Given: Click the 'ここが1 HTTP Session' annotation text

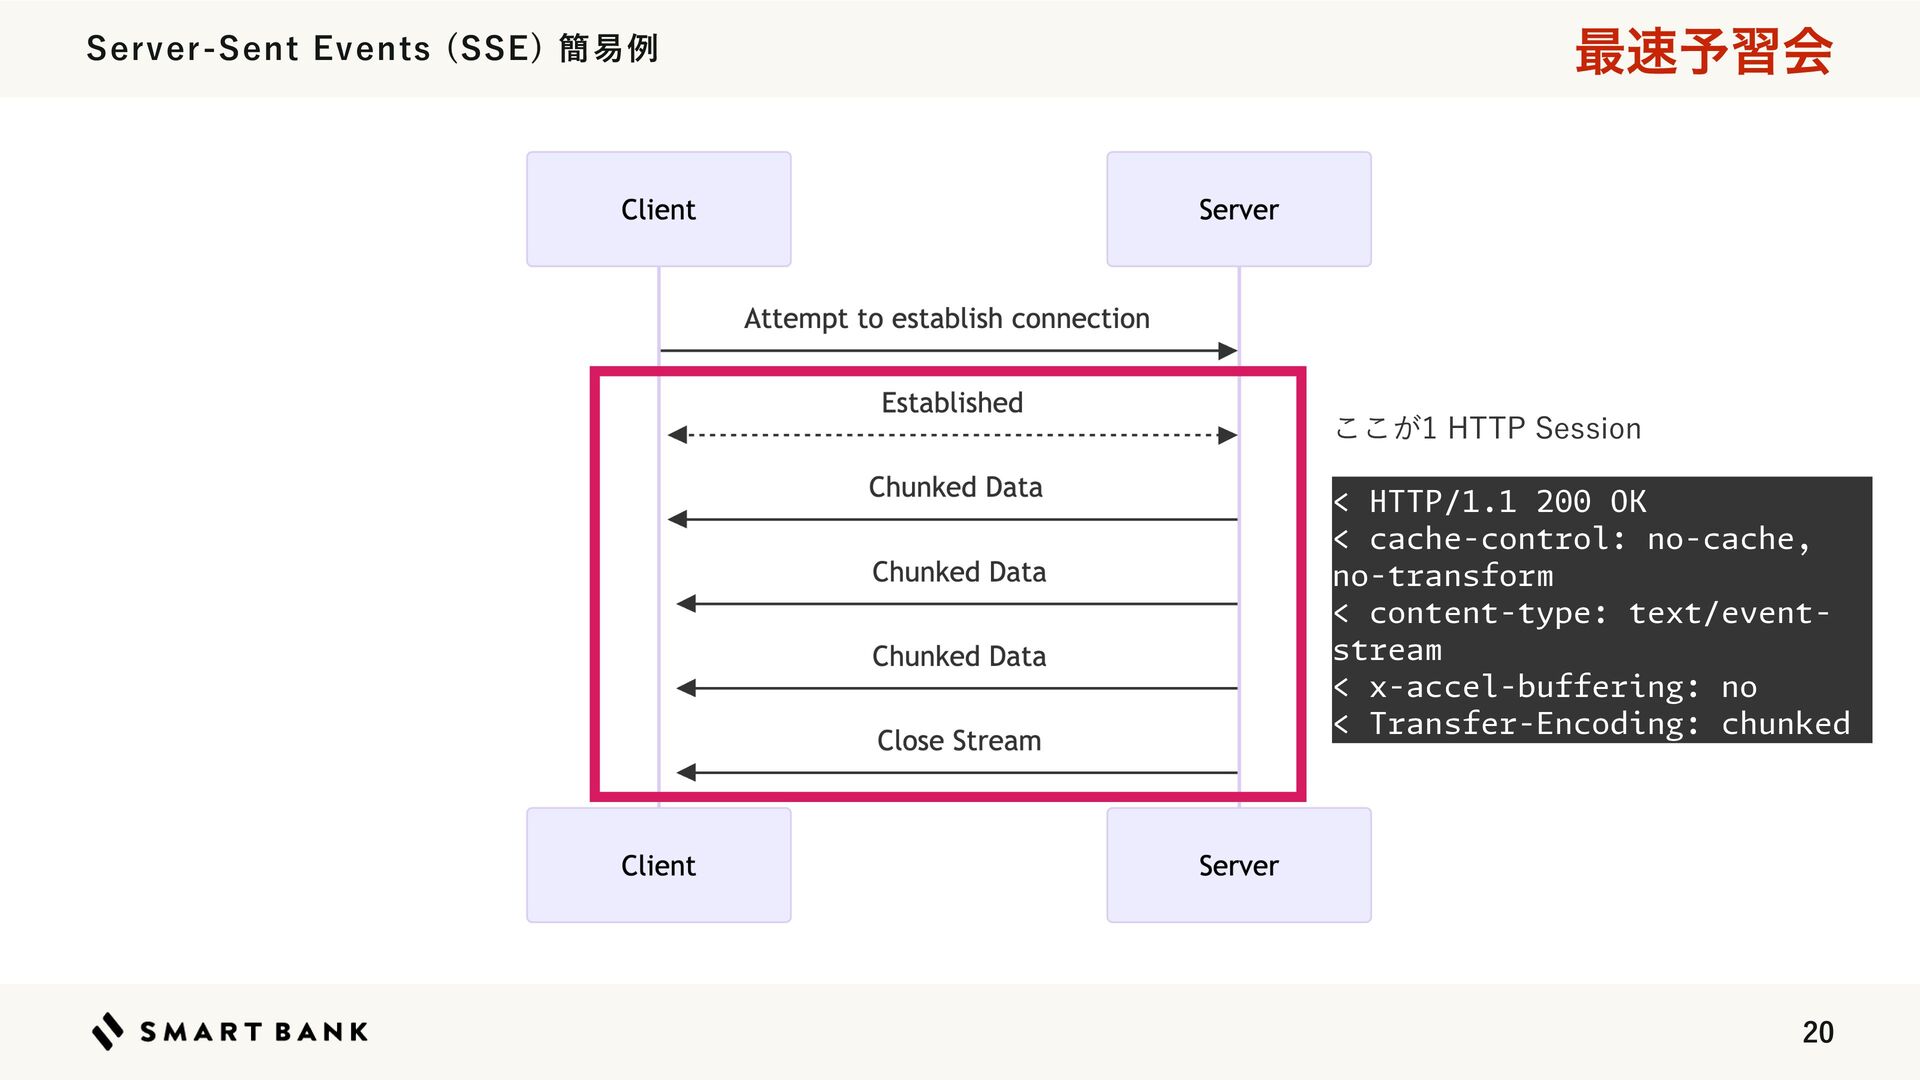Looking at the screenshot, I should (x=1487, y=429).
